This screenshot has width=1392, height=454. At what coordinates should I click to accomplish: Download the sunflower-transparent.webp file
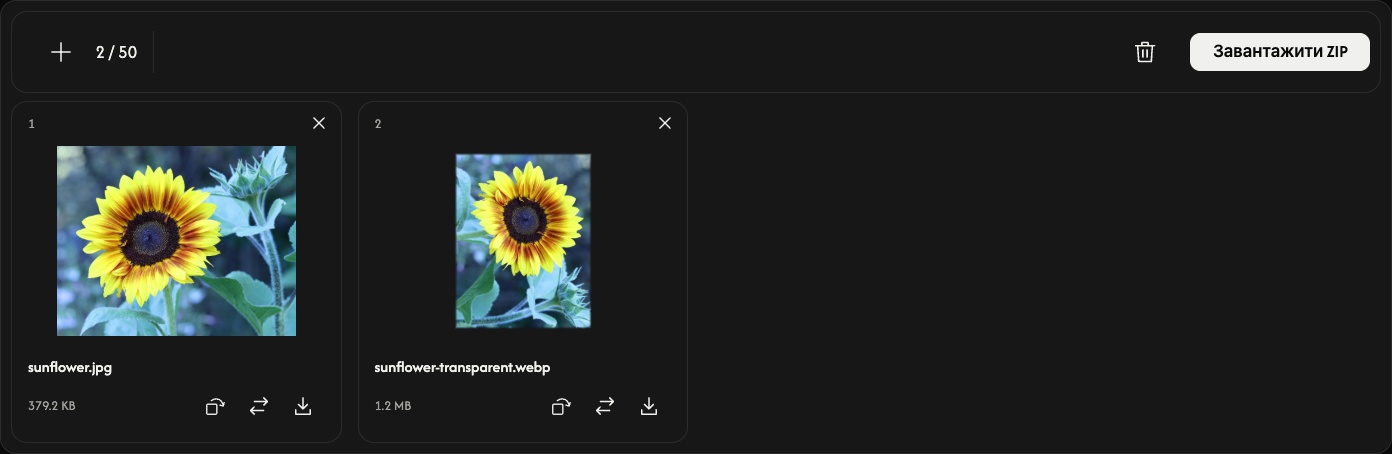tap(649, 406)
